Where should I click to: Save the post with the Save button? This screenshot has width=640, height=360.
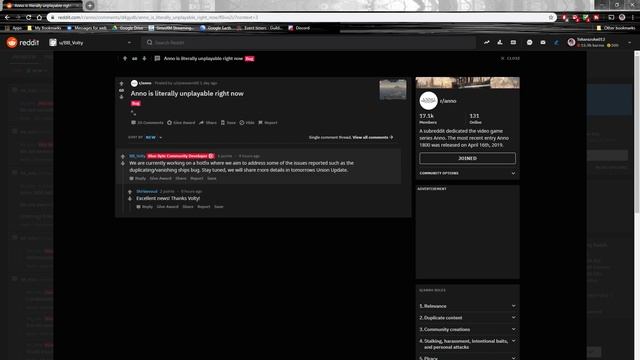(x=228, y=123)
